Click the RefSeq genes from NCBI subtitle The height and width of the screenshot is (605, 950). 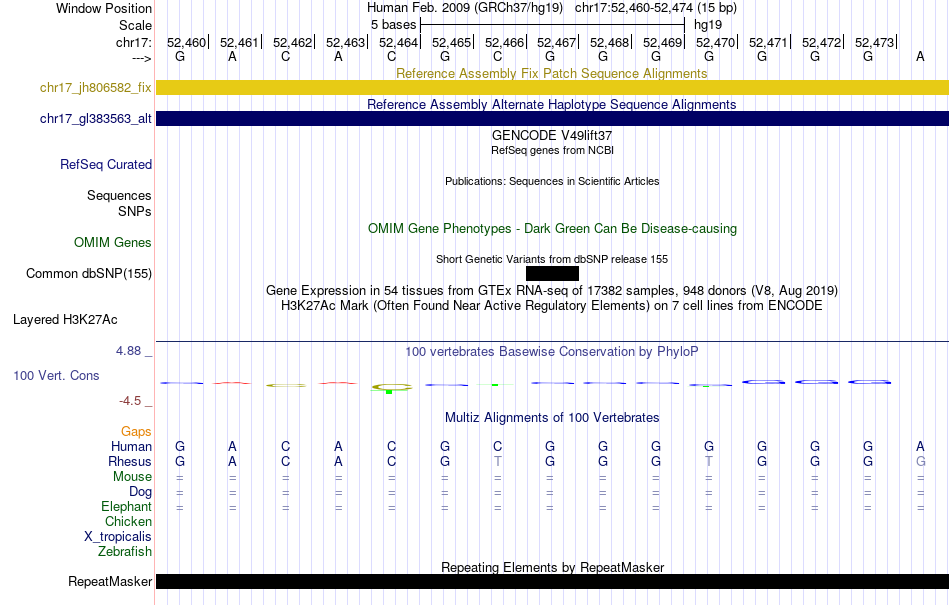(x=552, y=150)
